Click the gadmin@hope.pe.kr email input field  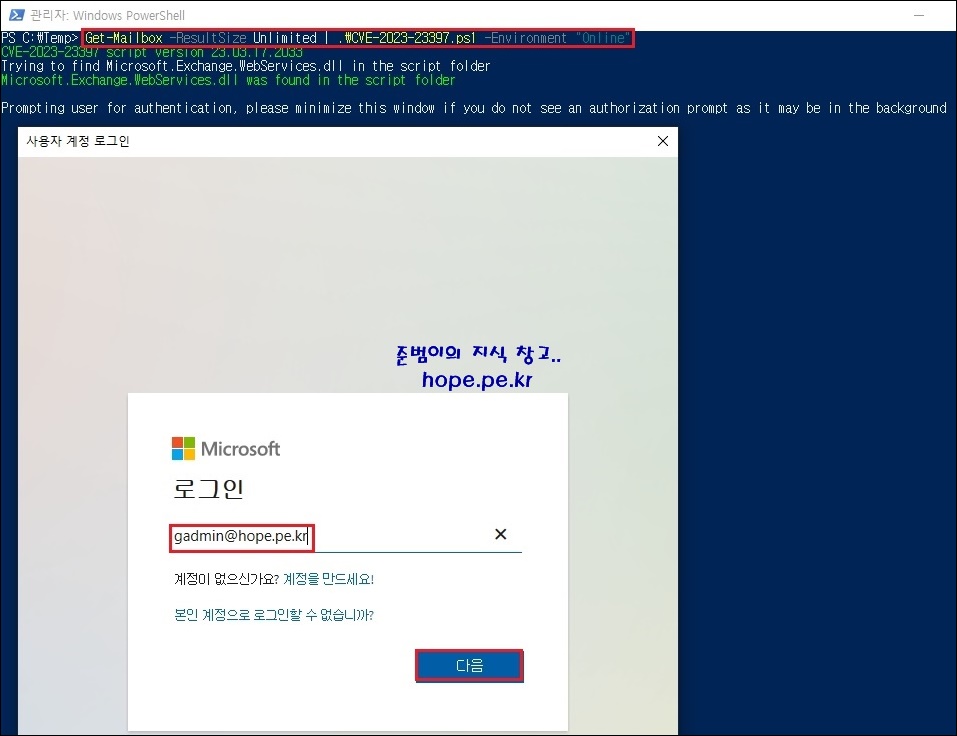[345, 536]
